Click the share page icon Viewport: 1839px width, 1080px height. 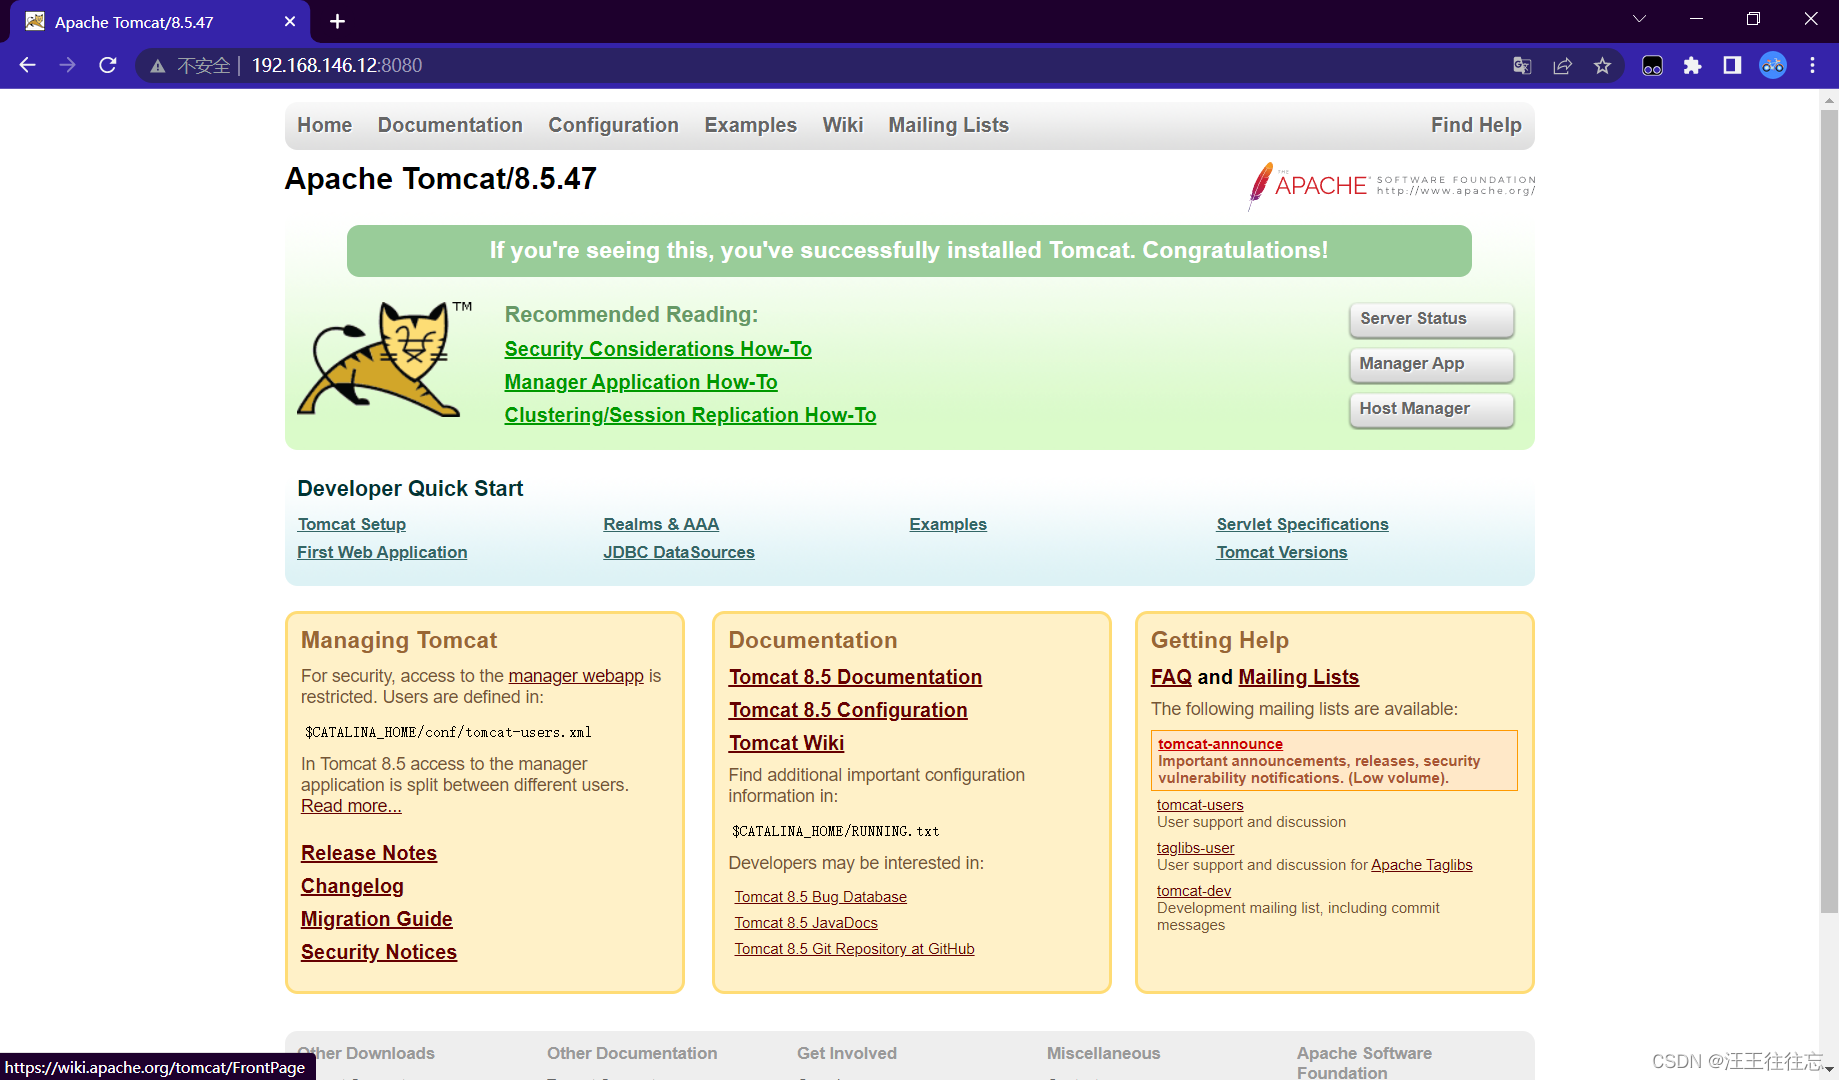[1562, 66]
